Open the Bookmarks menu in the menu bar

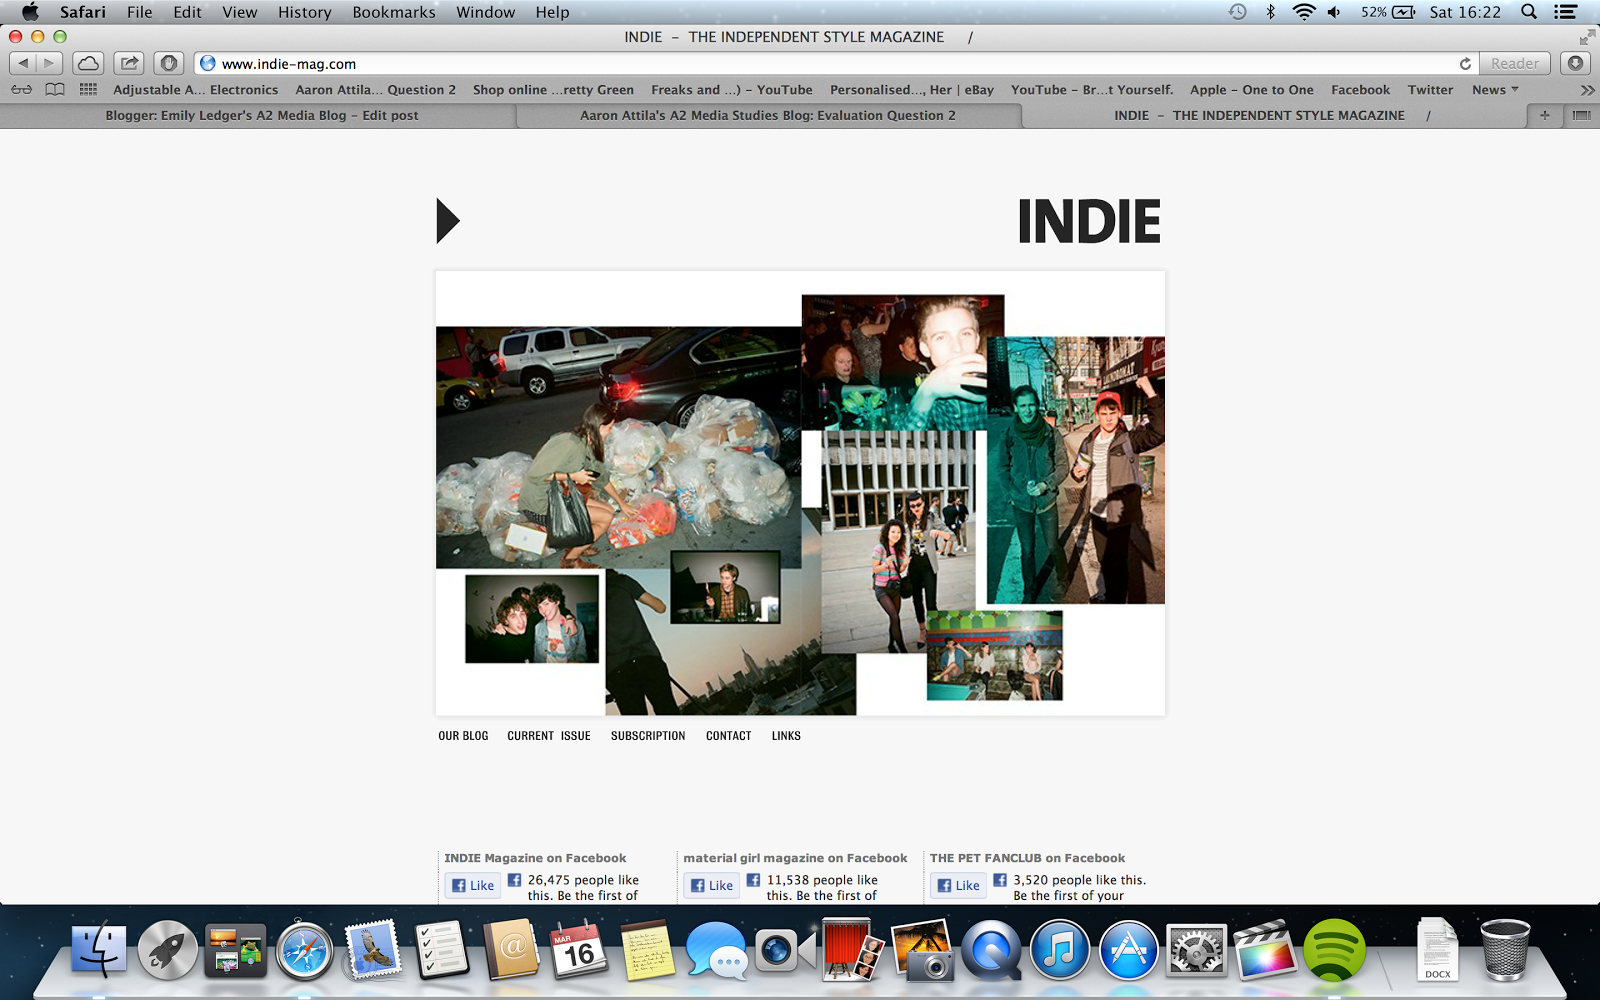(x=393, y=12)
